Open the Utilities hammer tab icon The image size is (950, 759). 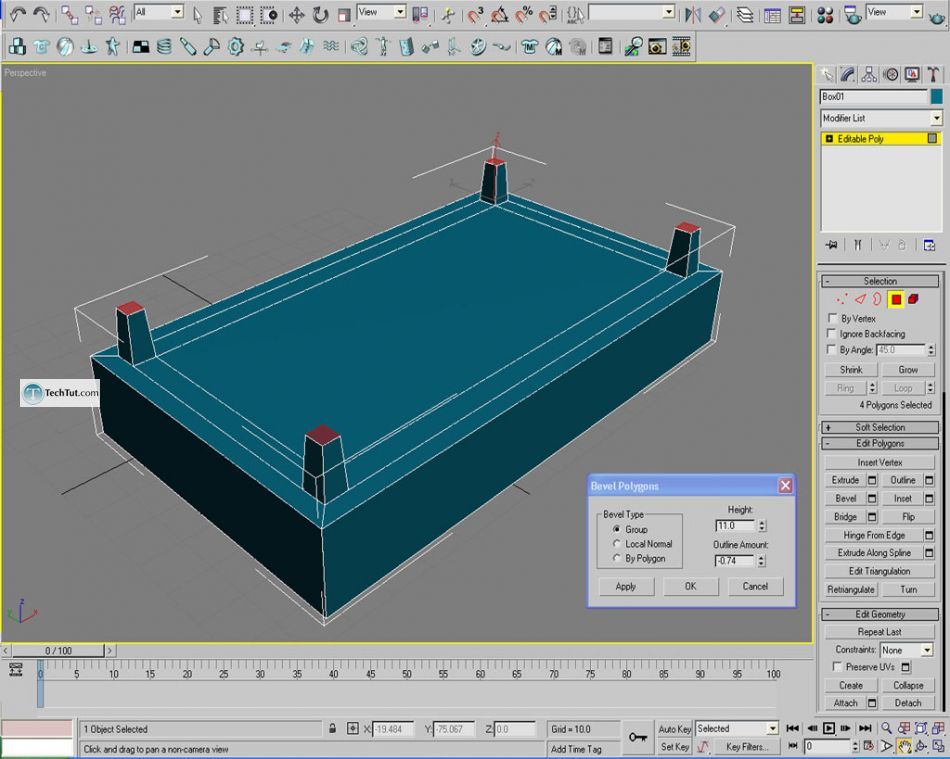(x=933, y=75)
